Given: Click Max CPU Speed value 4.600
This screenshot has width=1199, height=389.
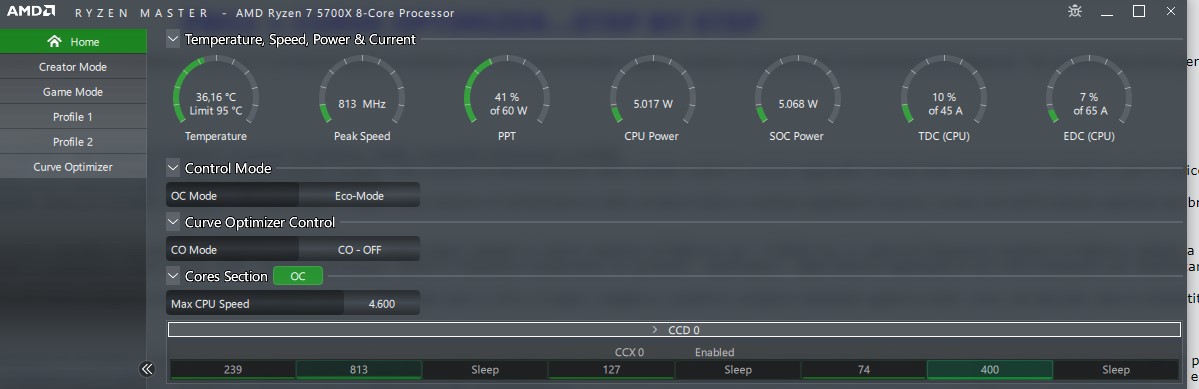Looking at the screenshot, I should [x=382, y=303].
